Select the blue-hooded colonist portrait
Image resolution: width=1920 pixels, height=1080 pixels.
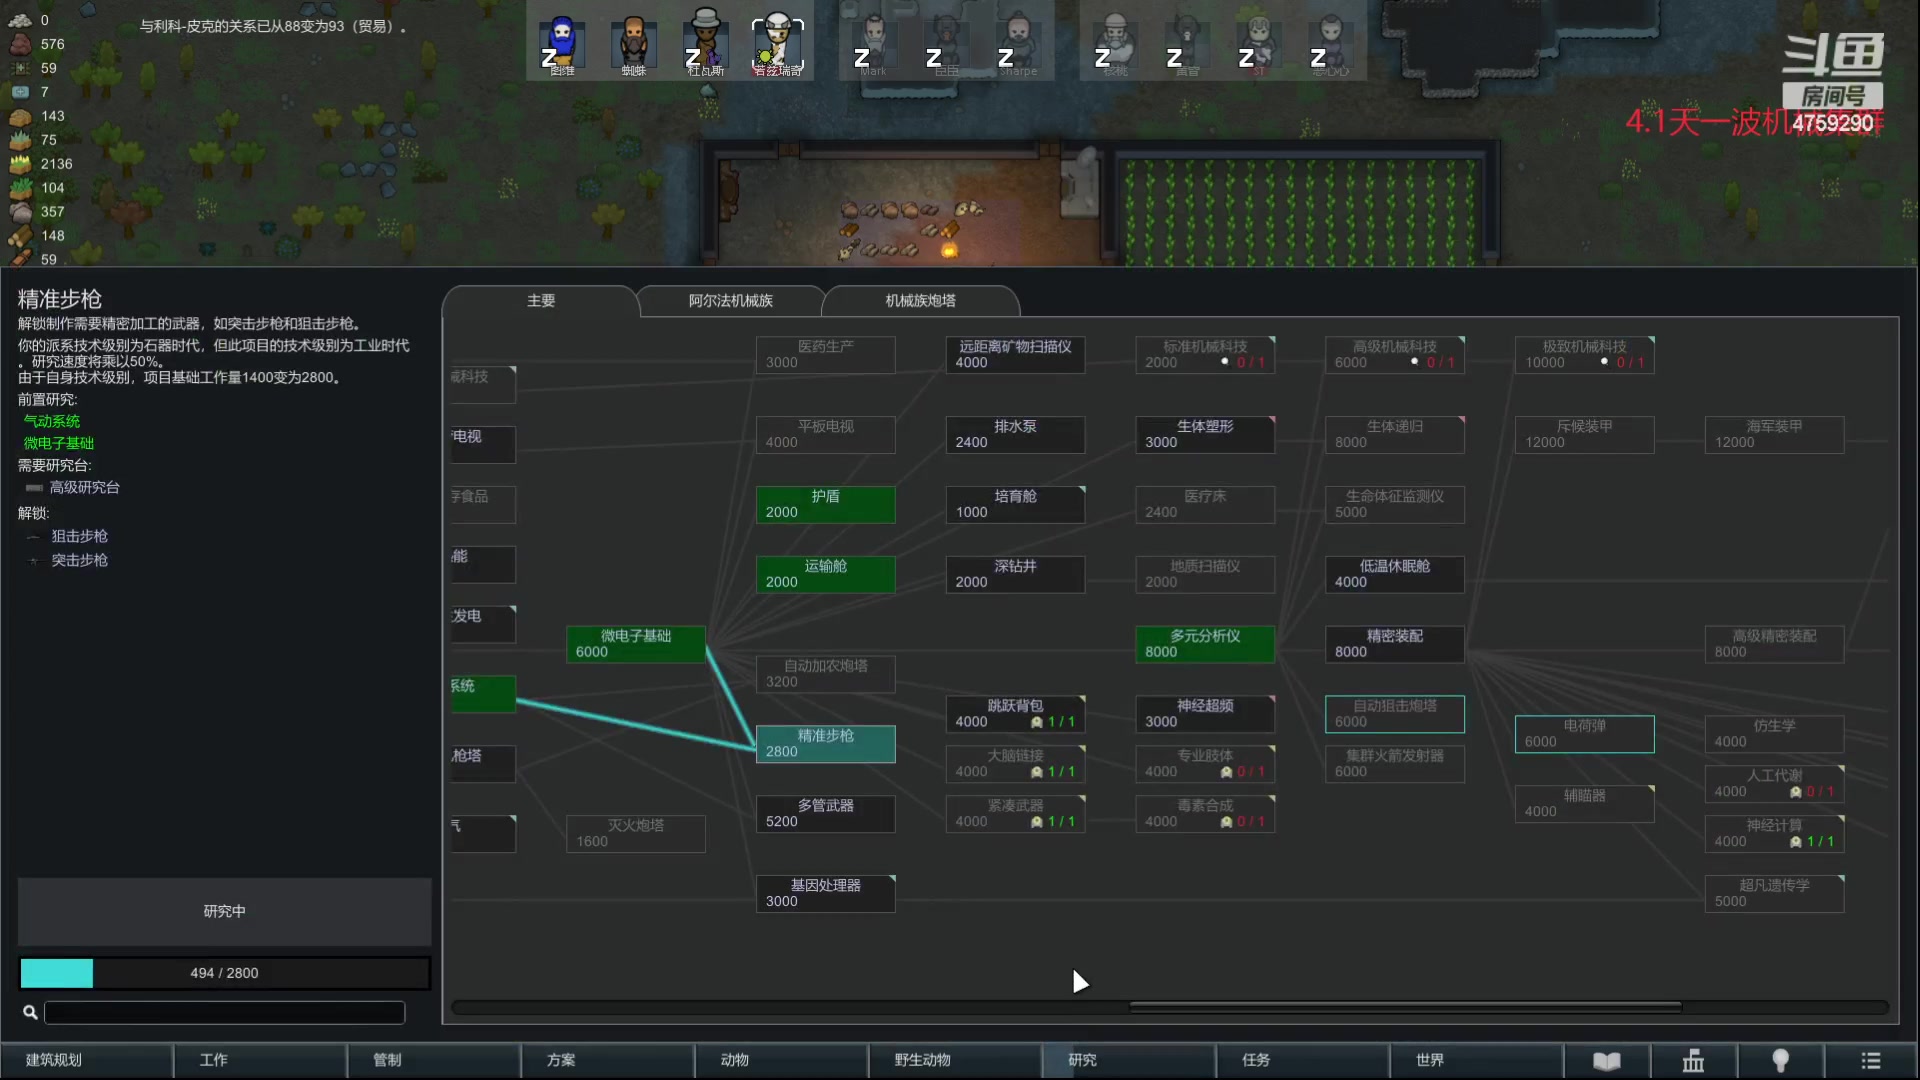tap(562, 44)
